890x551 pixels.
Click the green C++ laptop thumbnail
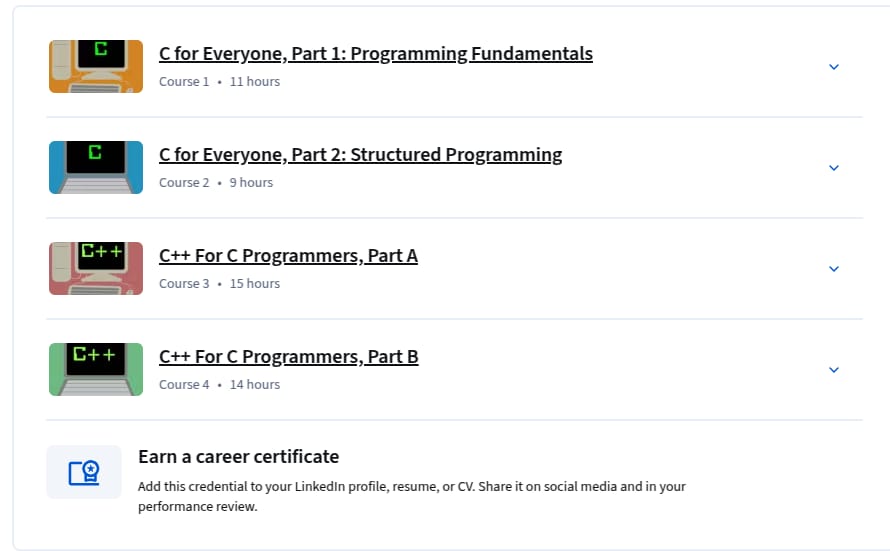pos(96,369)
